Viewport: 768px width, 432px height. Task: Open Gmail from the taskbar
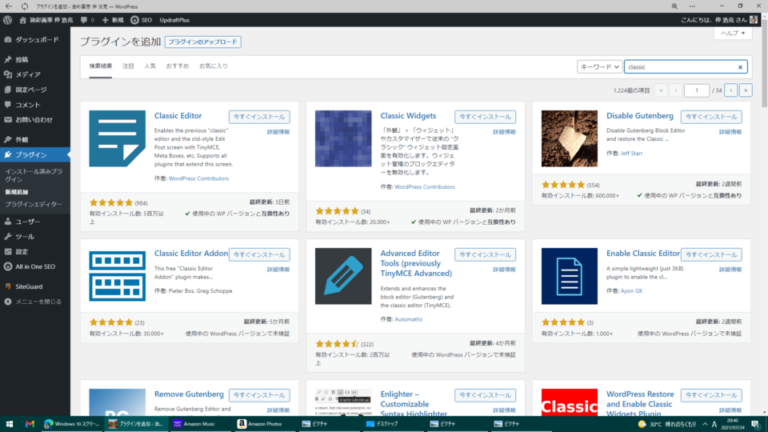(30, 424)
